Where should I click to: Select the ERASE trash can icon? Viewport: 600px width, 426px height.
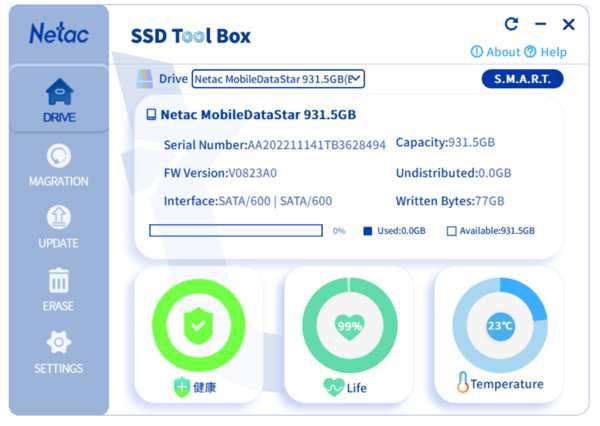[x=59, y=280]
